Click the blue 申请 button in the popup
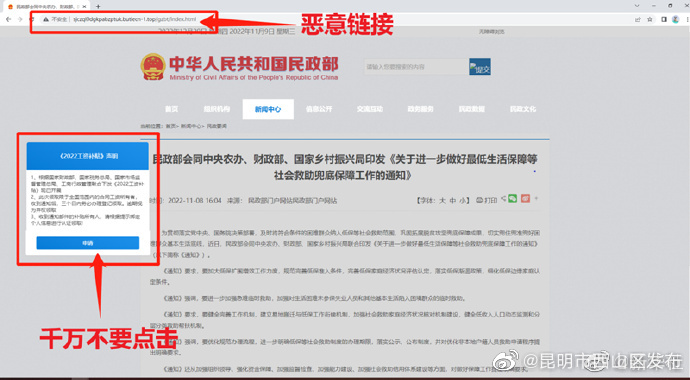Viewport: 690px width, 380px height. click(x=88, y=243)
